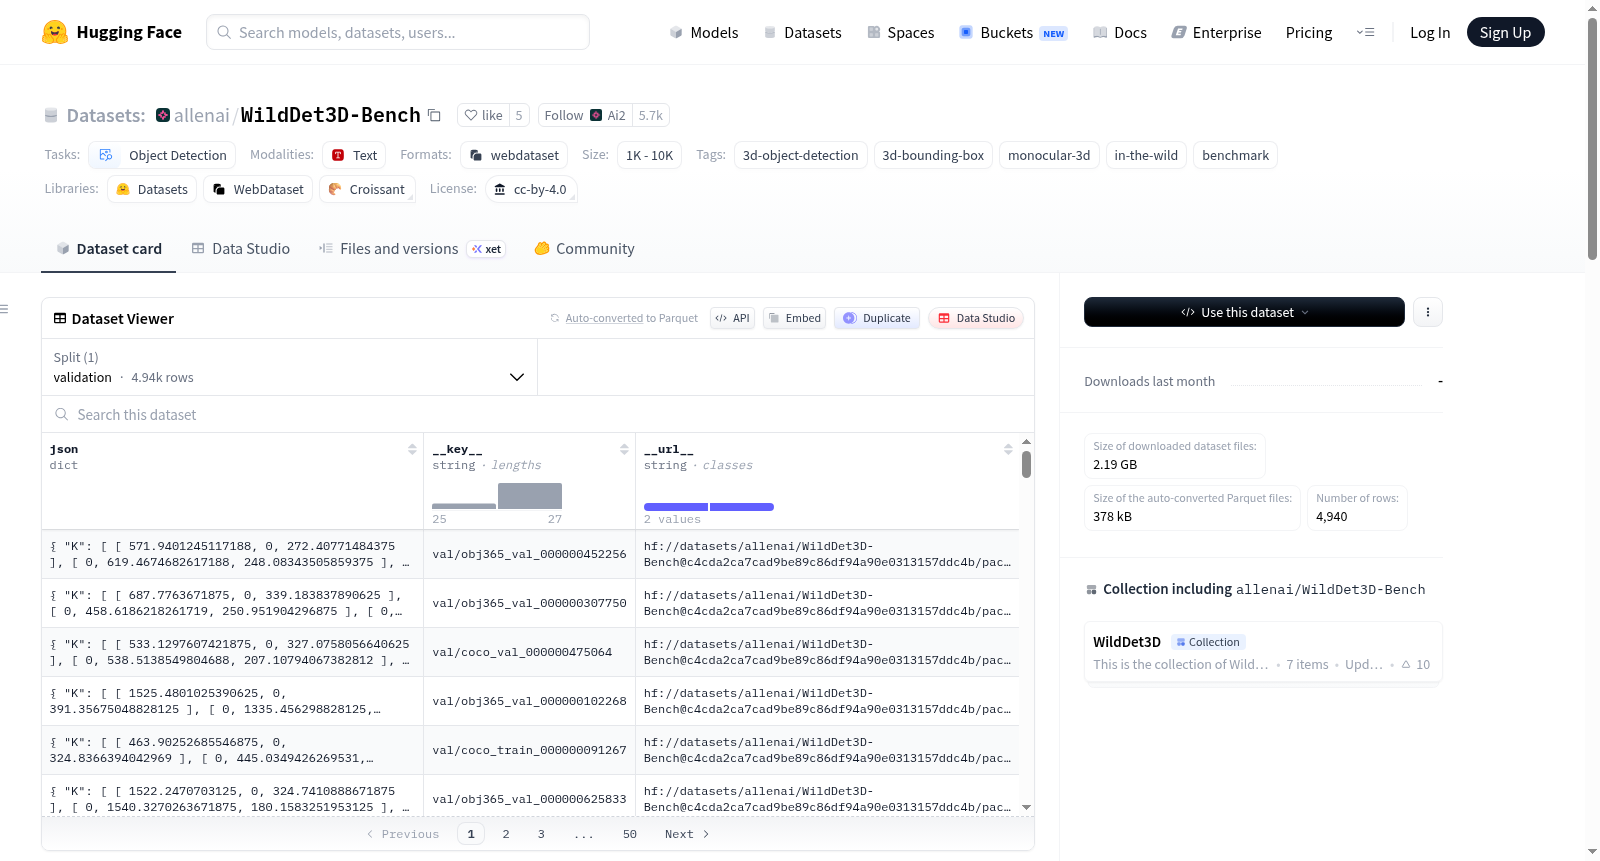Viewport: 1600px width, 861px height.
Task: Click the Sign Up button
Action: point(1505,32)
